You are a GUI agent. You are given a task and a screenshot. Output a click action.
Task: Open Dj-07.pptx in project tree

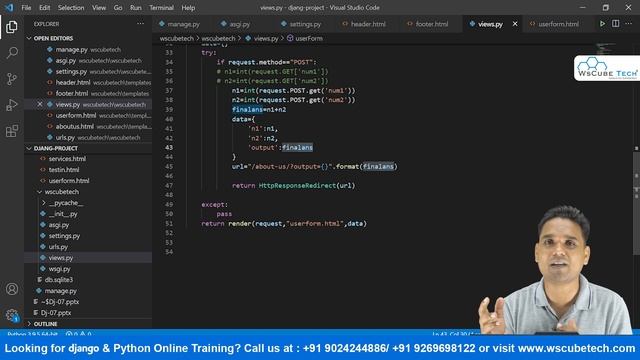coord(88,313)
